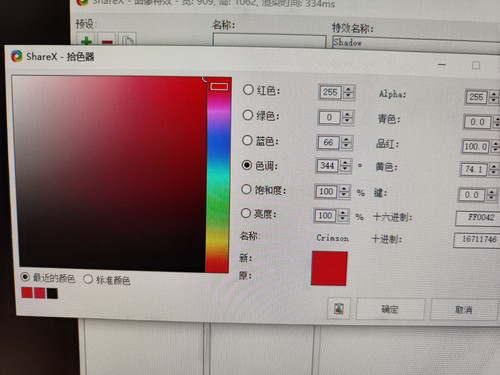The width and height of the screenshot is (500, 375).
Task: Select the 红色 (red) radio button
Action: tap(248, 90)
